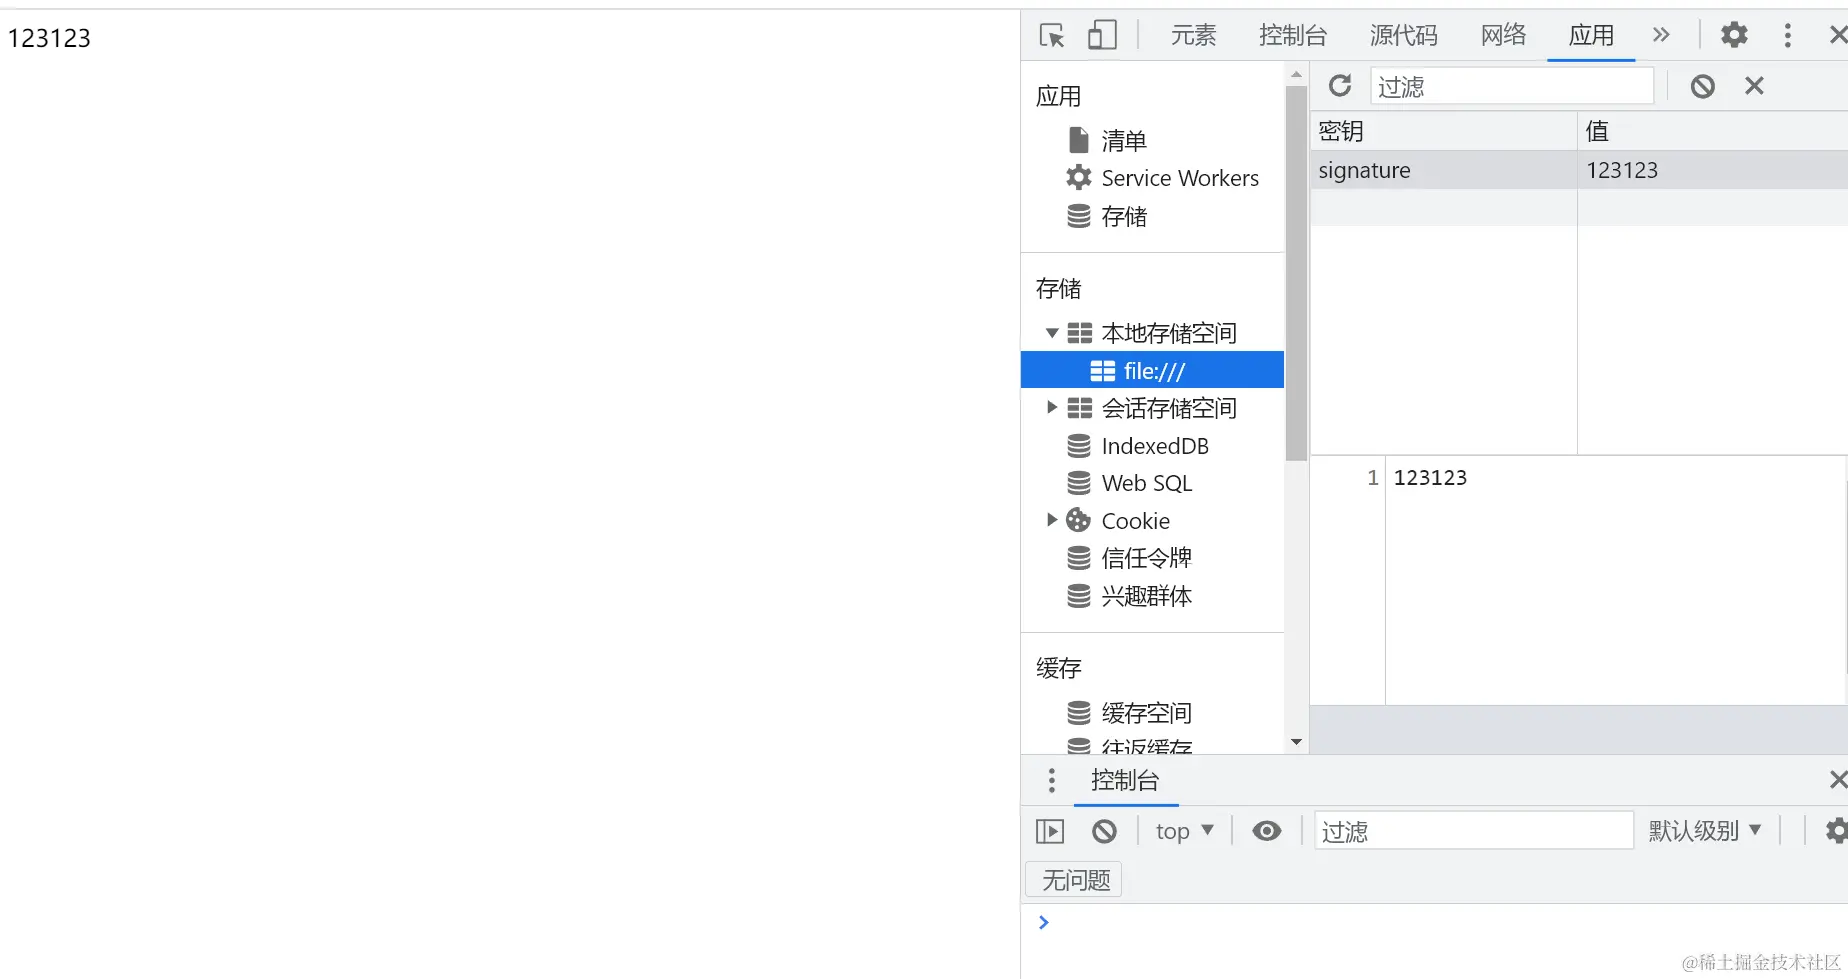The width and height of the screenshot is (1848, 979).
Task: Expand the 会话存储空间 tree arrow
Action: (x=1052, y=408)
